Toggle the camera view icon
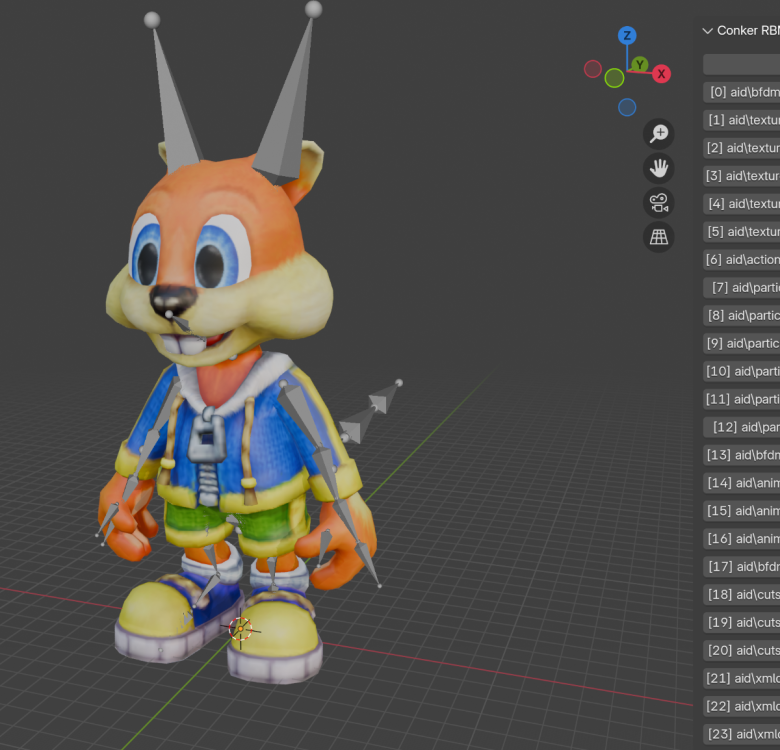This screenshot has width=780, height=750. coord(659,202)
